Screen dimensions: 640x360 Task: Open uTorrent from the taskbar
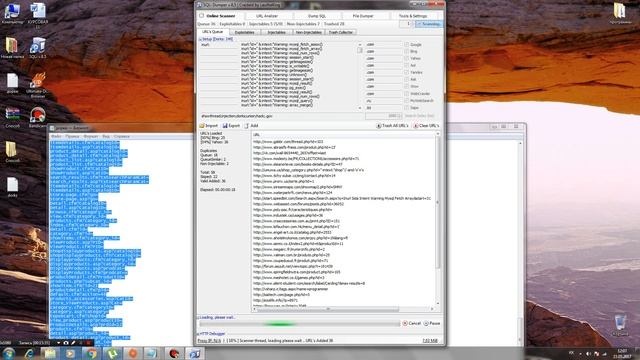pos(112,353)
